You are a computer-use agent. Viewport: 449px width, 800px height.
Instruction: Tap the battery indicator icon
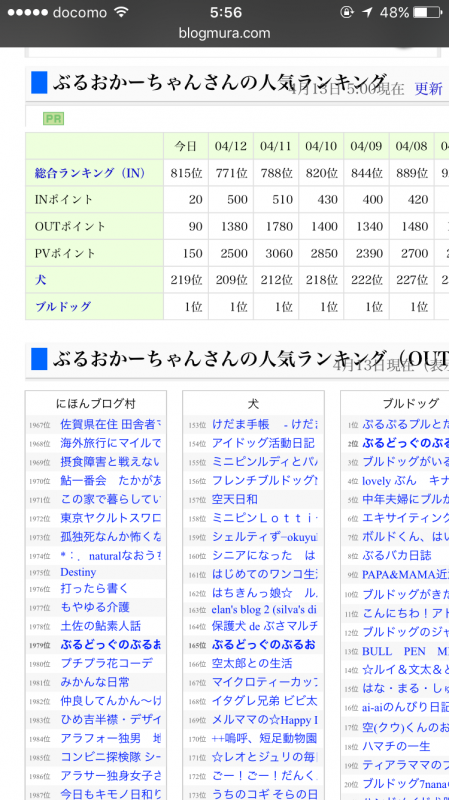427,12
